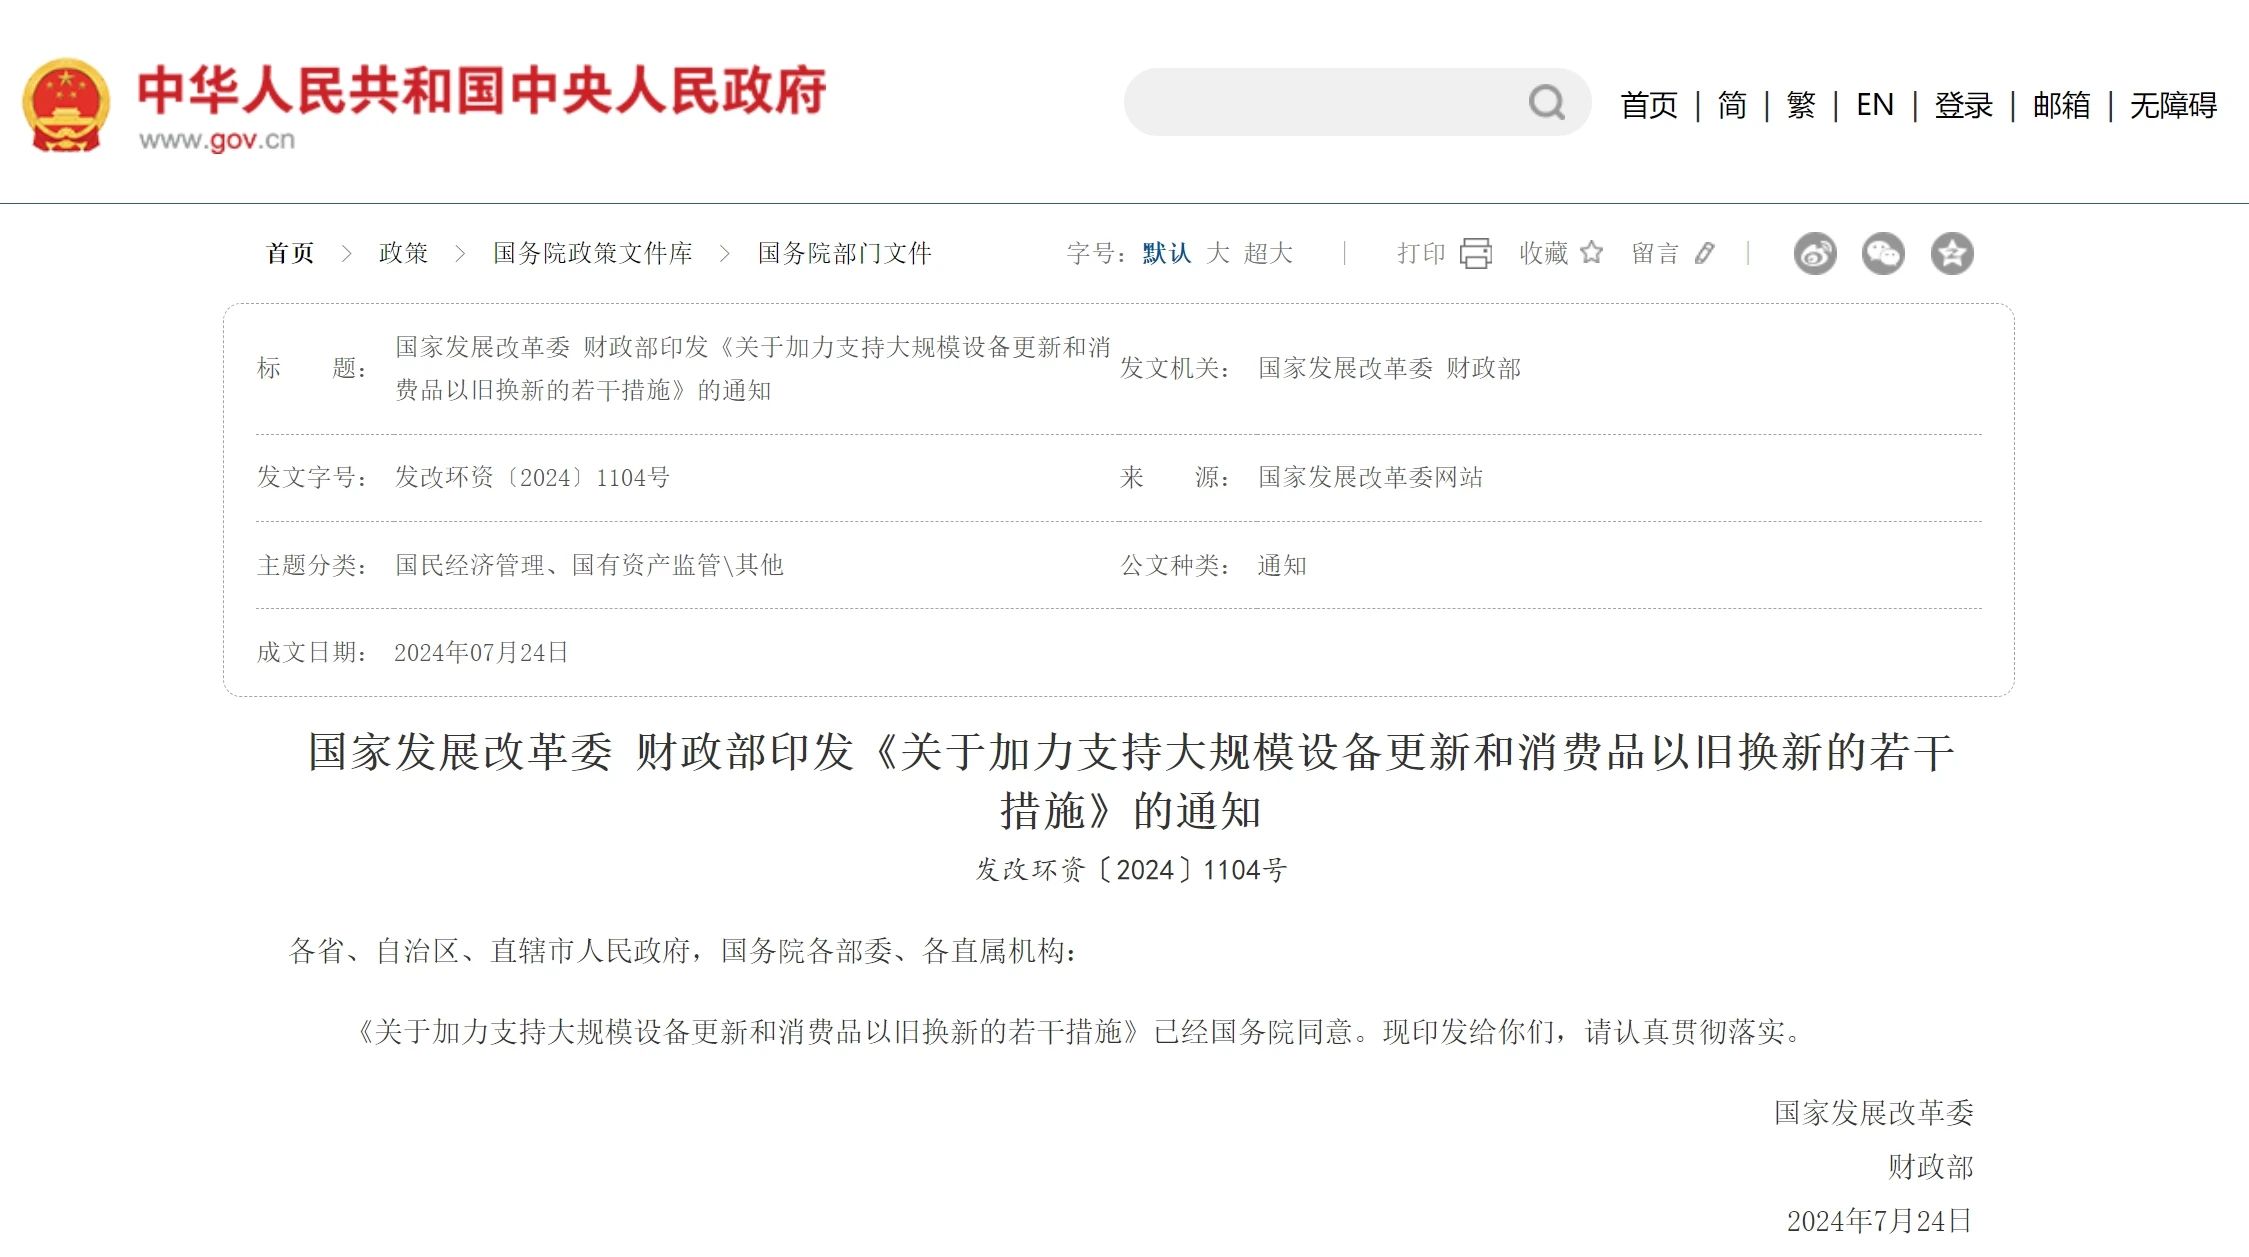Enable 无障碍 accessibility mode

point(2172,105)
